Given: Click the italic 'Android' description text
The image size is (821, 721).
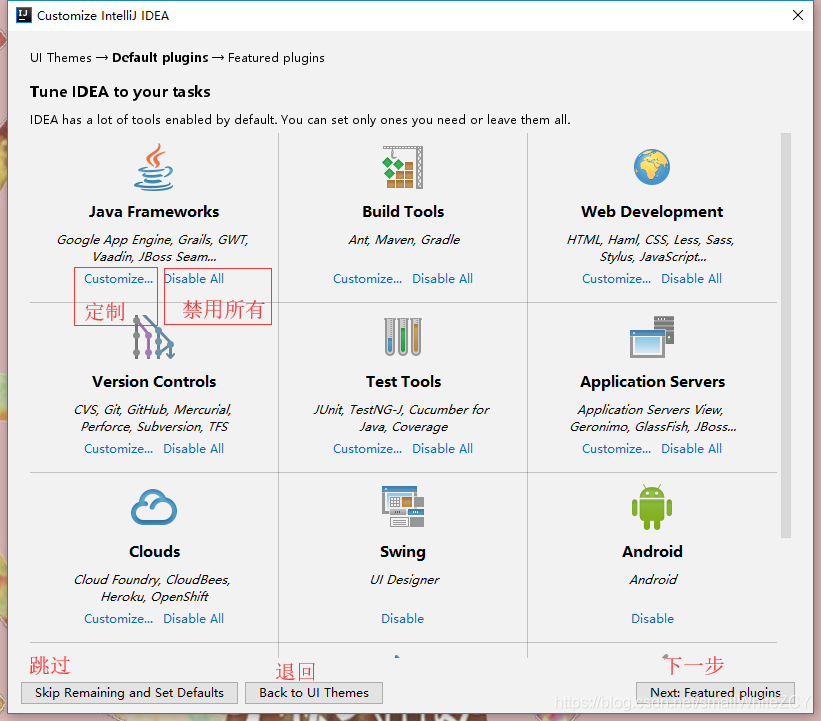Looking at the screenshot, I should [653, 580].
